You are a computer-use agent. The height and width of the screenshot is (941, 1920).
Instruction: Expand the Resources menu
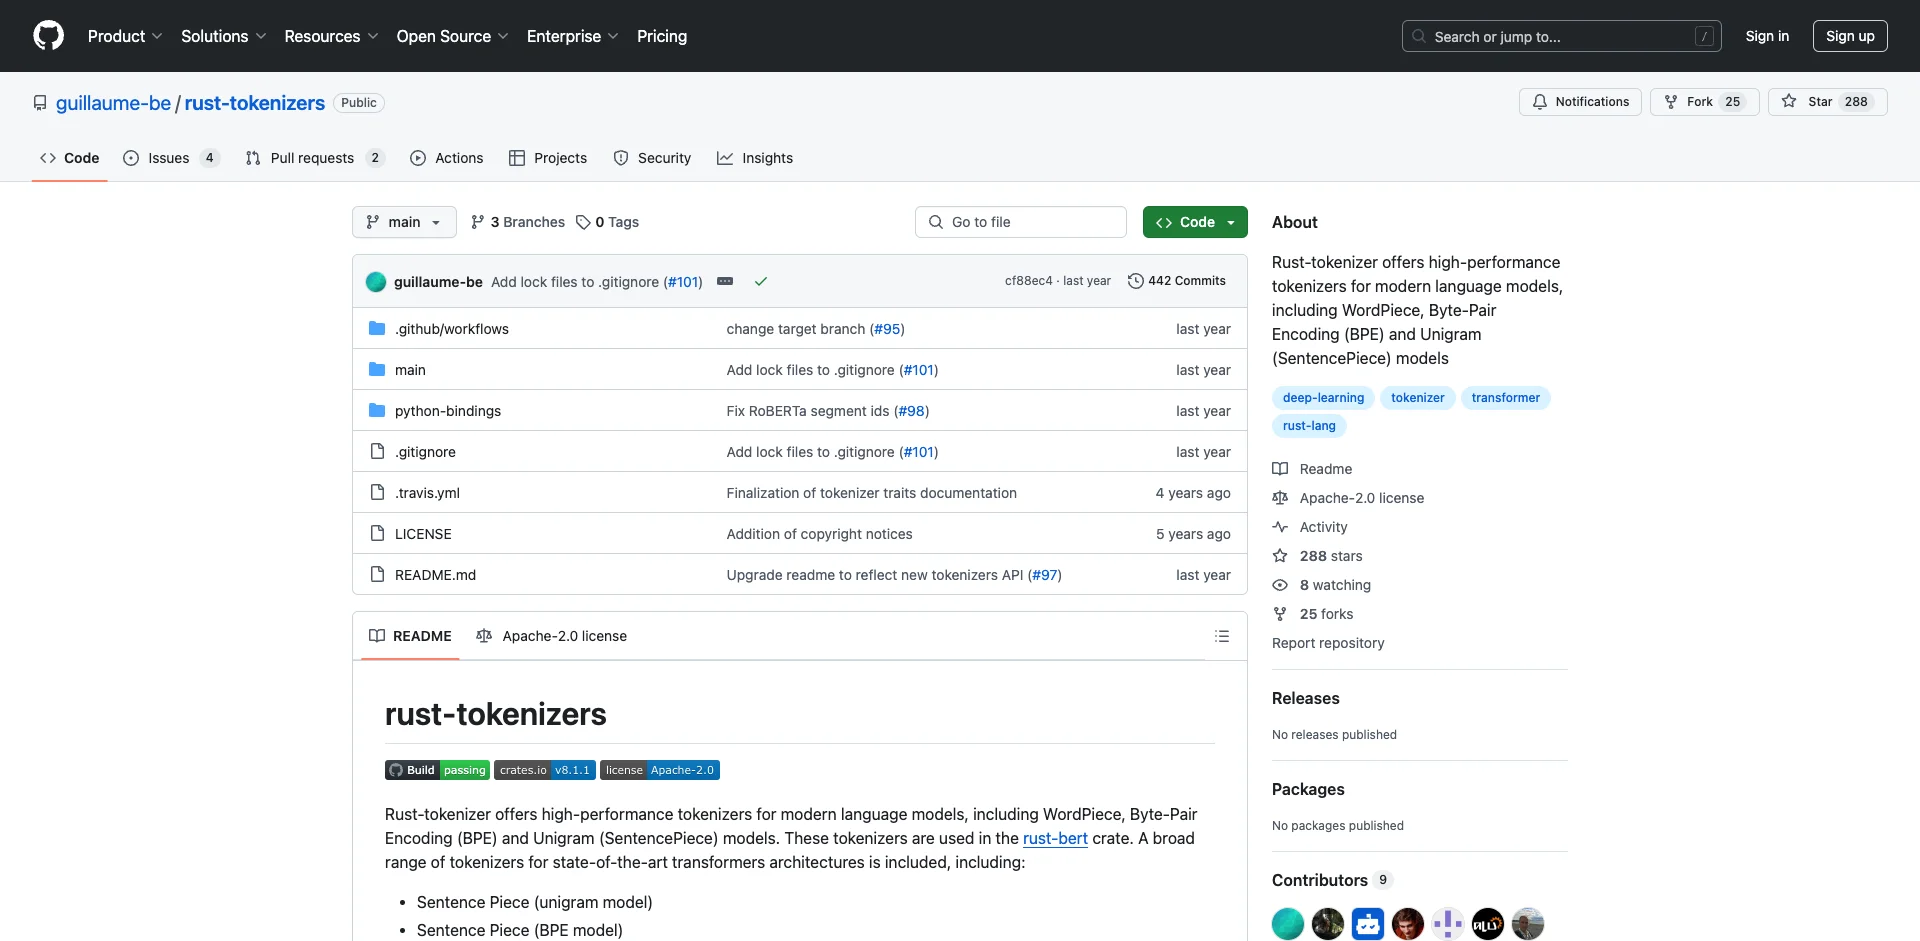(331, 36)
